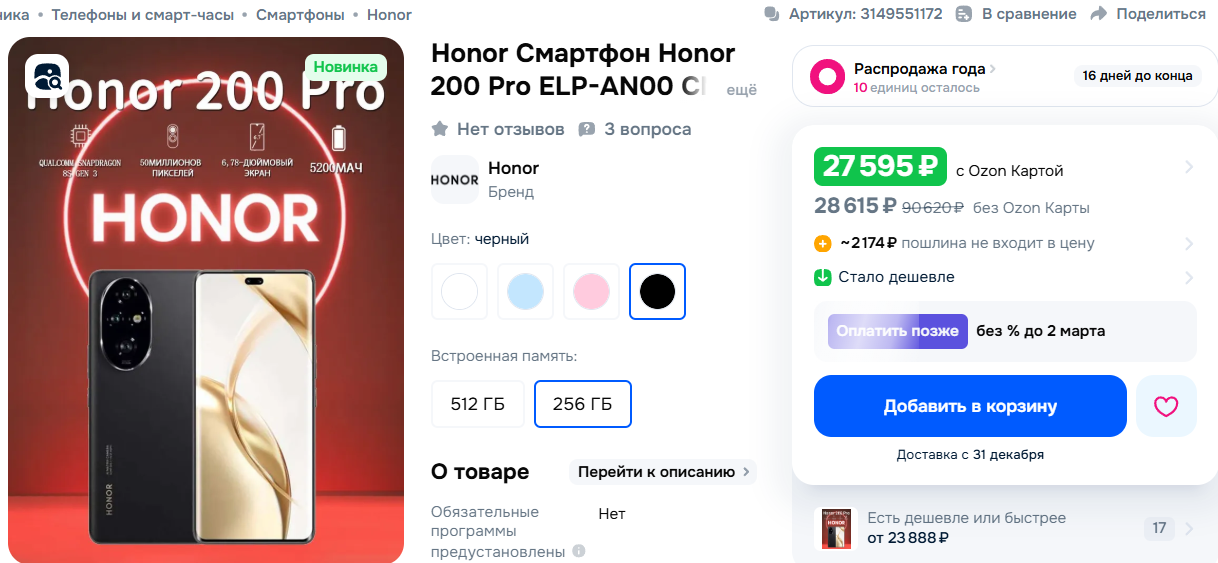Choose the white color option
The height and width of the screenshot is (563, 1218).
[x=459, y=292]
